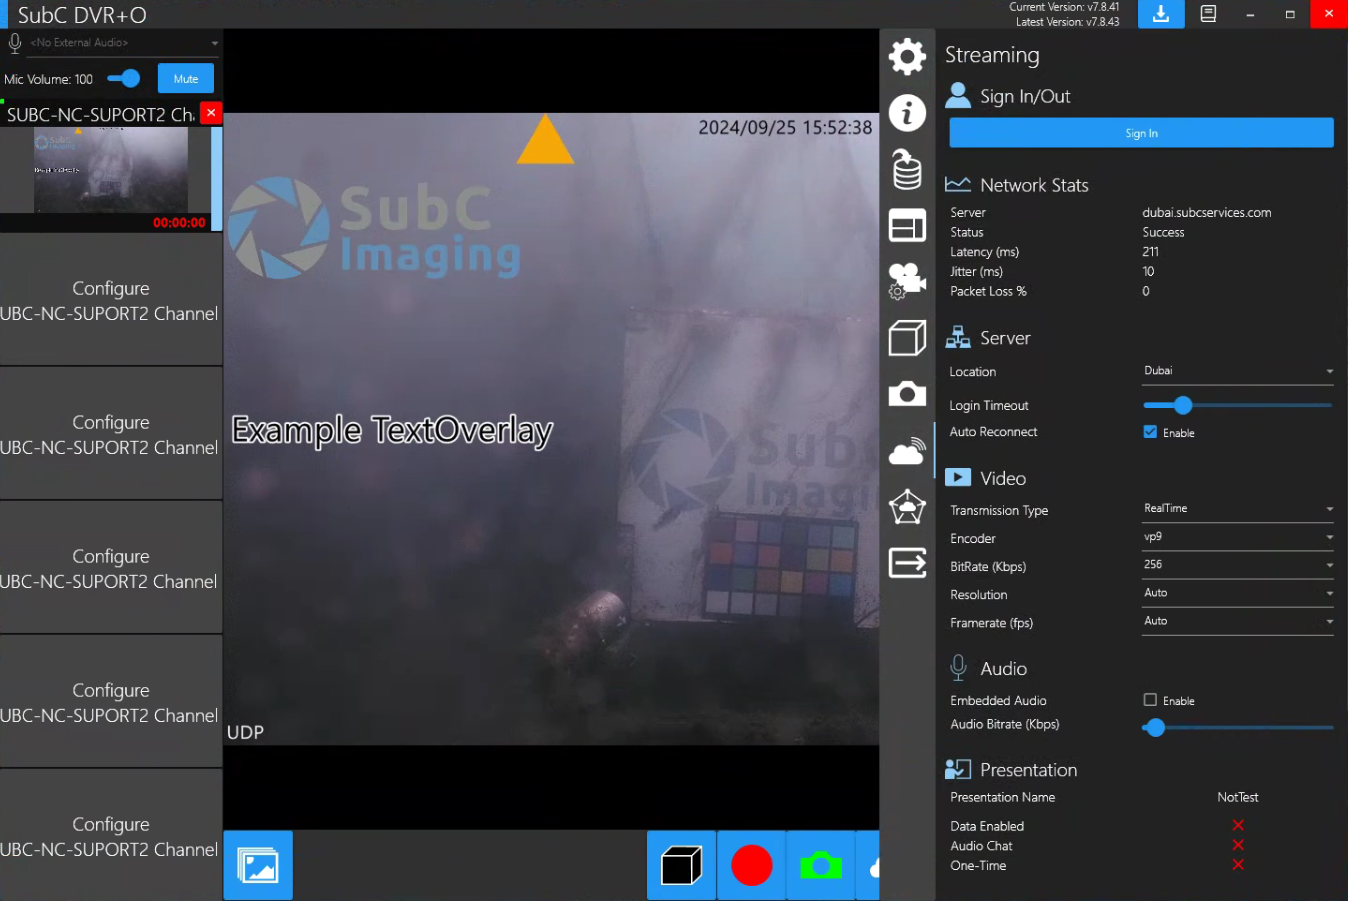Click the Jitter value 10
Screen dimensions: 1348x901
tap(1148, 271)
